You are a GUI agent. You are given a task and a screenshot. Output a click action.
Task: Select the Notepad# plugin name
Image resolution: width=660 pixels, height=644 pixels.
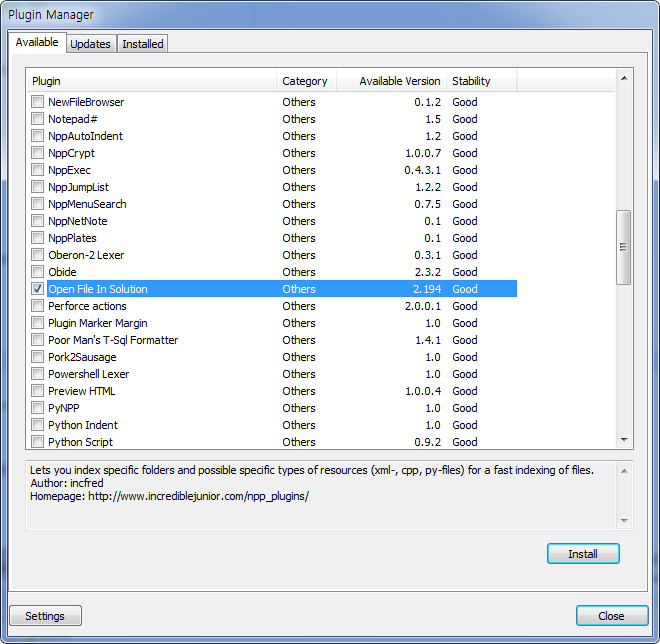click(x=72, y=119)
